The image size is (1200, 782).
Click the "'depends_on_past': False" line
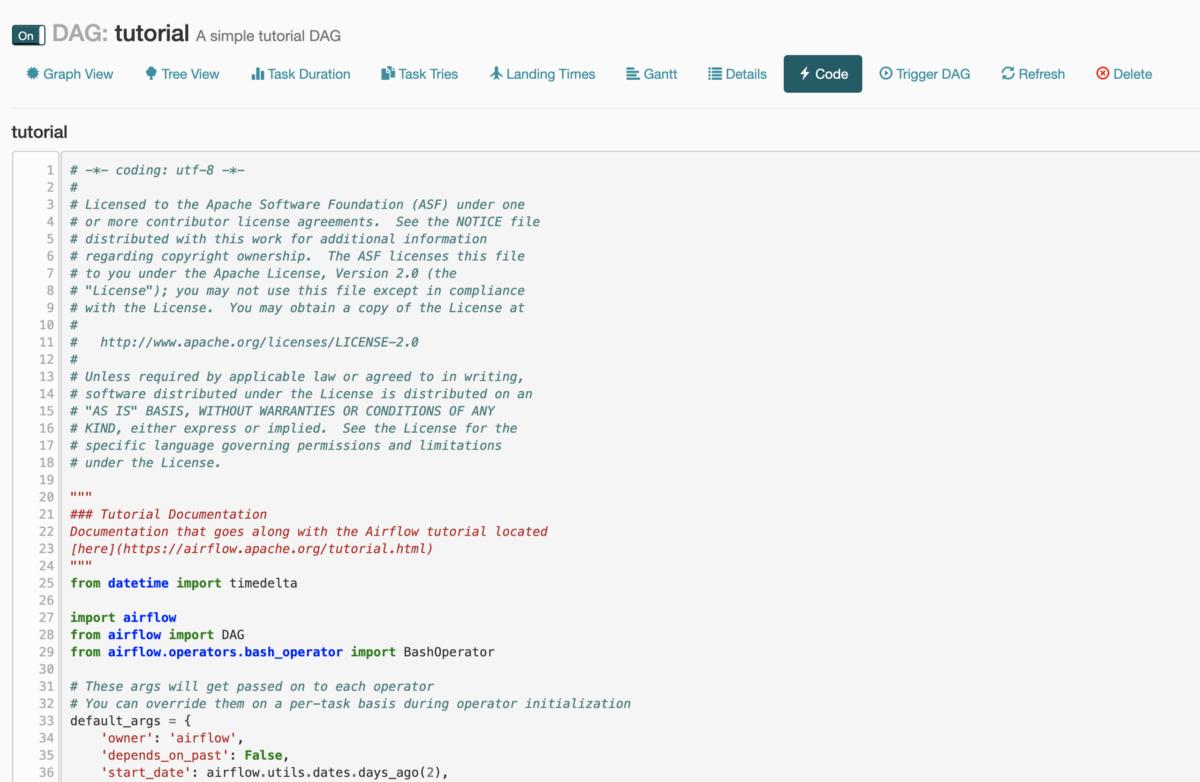point(195,754)
